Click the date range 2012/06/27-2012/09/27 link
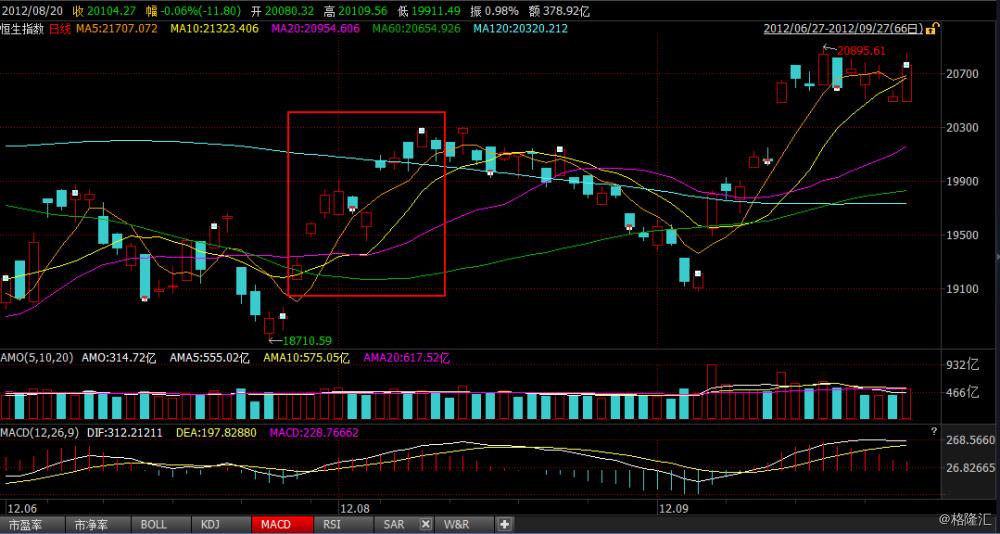The image size is (1000, 534). [840, 29]
